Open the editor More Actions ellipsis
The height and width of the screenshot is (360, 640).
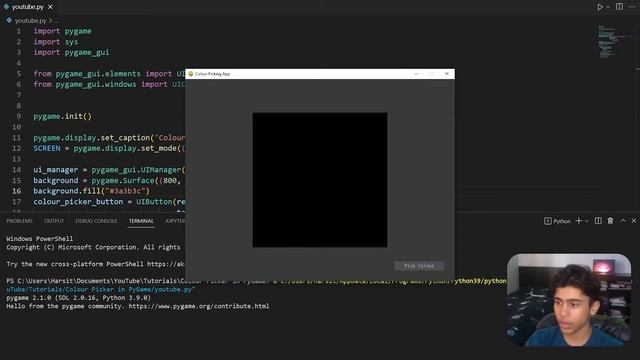(x=632, y=7)
